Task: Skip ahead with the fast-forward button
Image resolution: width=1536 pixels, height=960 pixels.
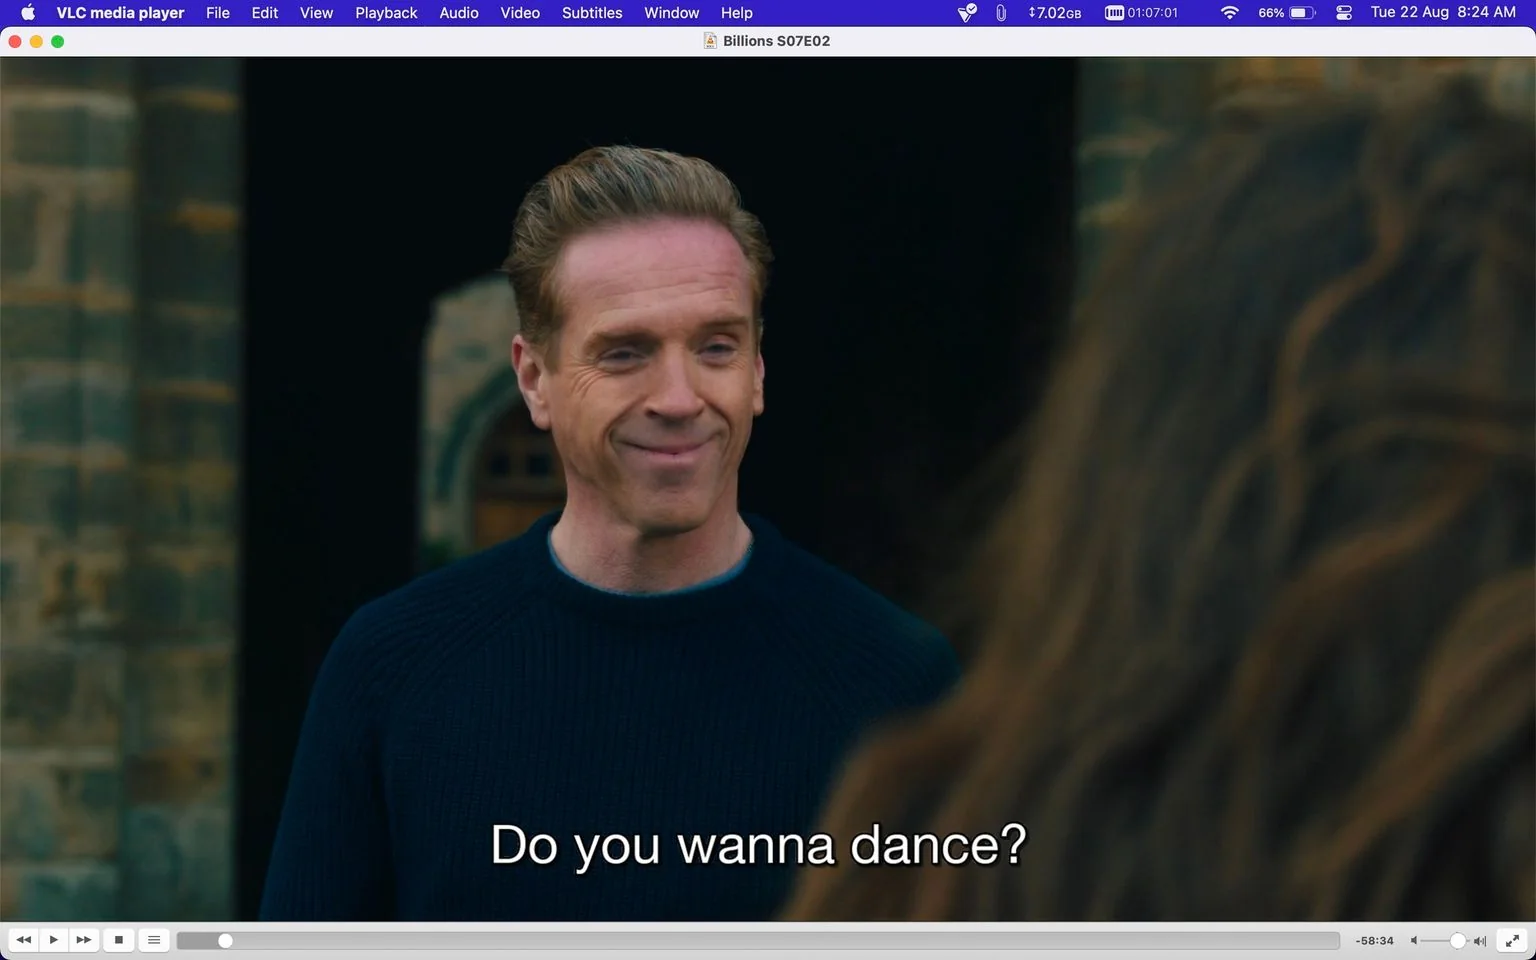Action: coord(84,940)
